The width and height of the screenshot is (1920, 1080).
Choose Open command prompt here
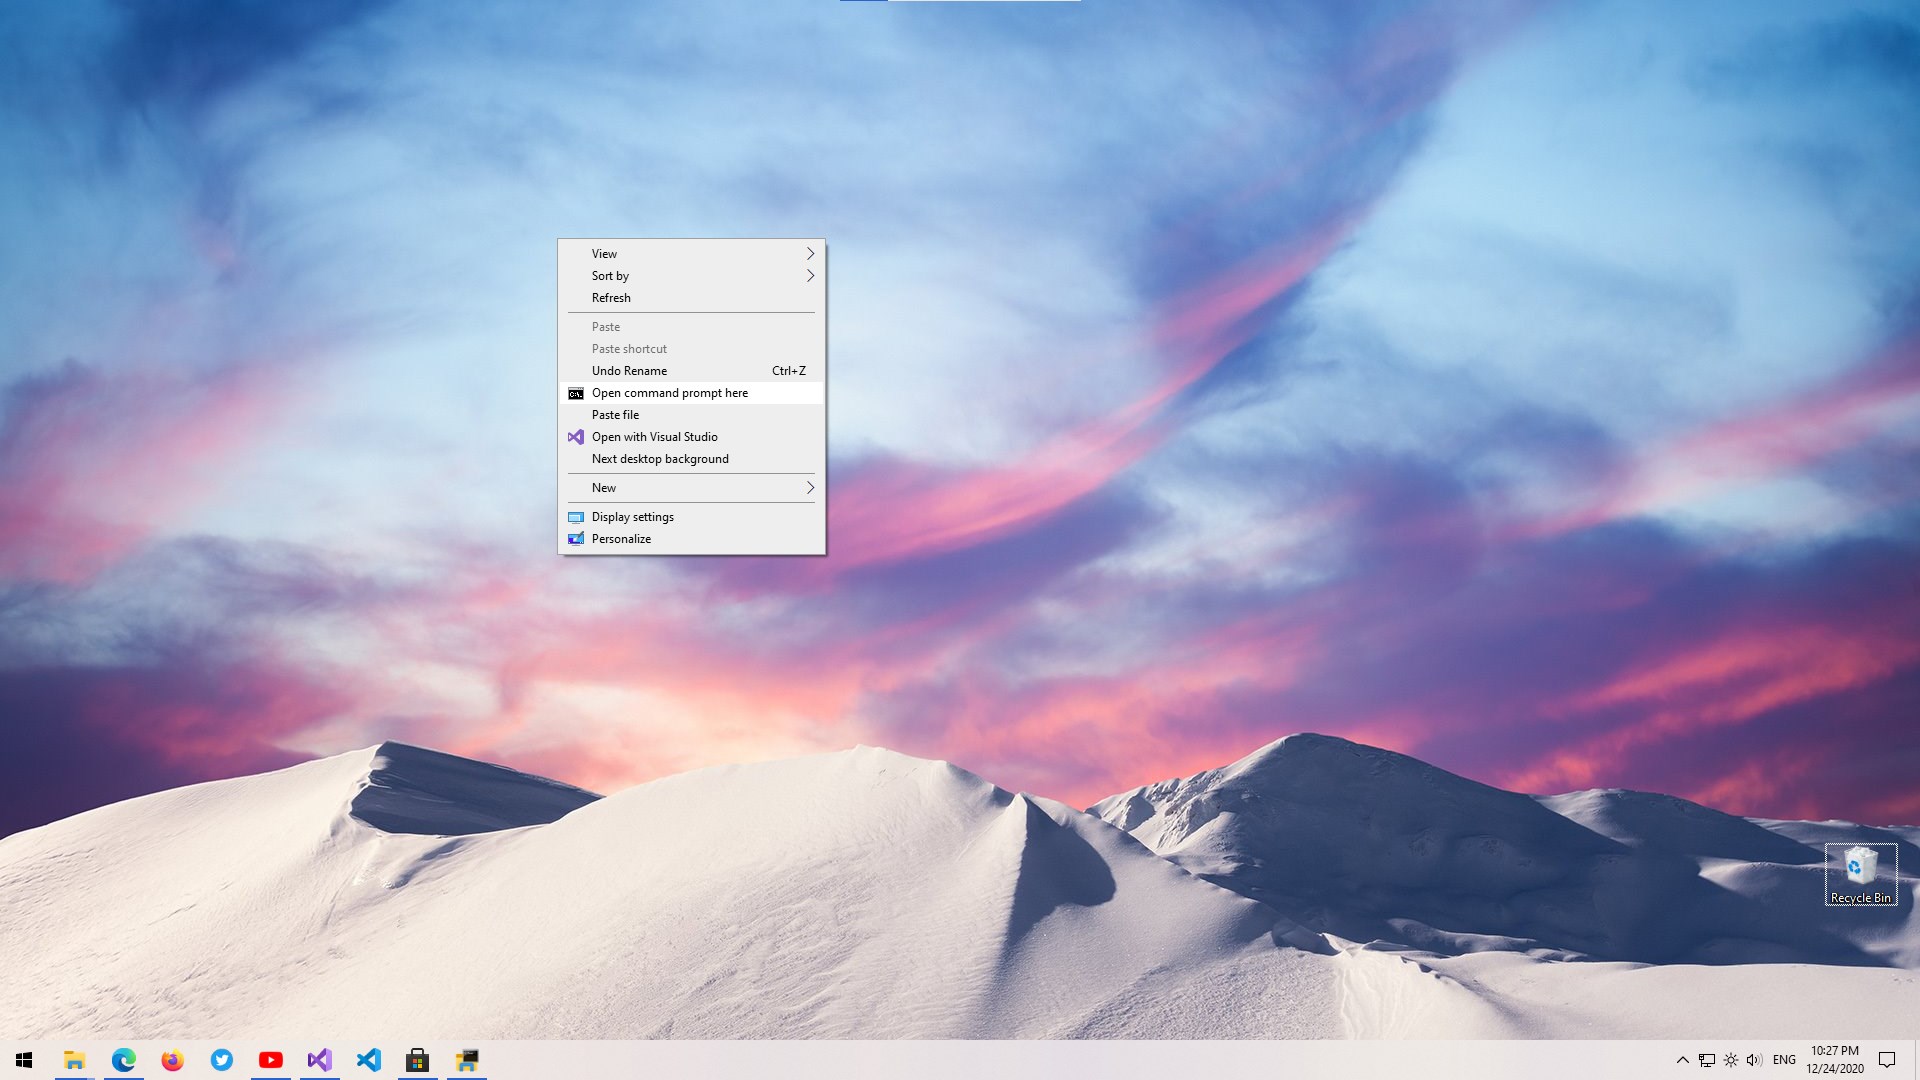click(691, 393)
